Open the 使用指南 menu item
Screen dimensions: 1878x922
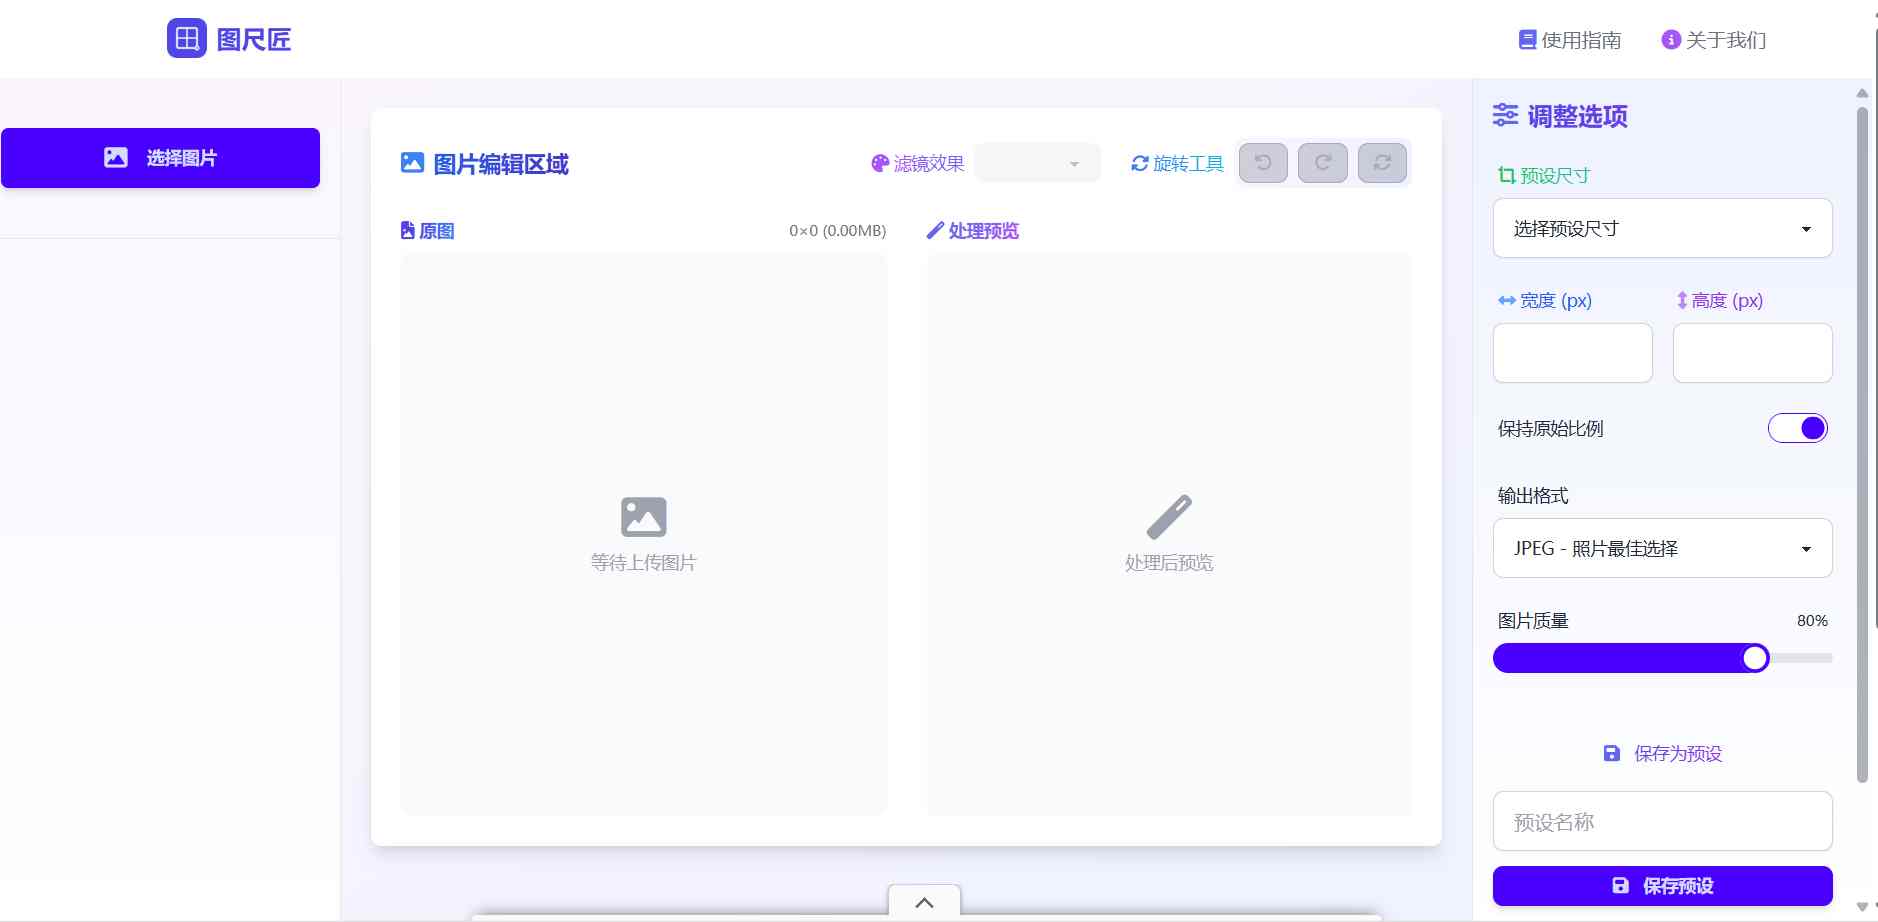pyautogui.click(x=1568, y=40)
